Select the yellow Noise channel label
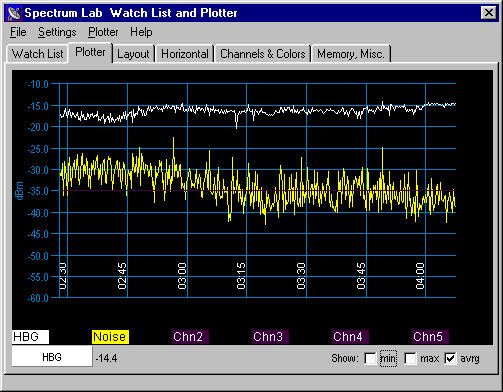 pos(110,337)
